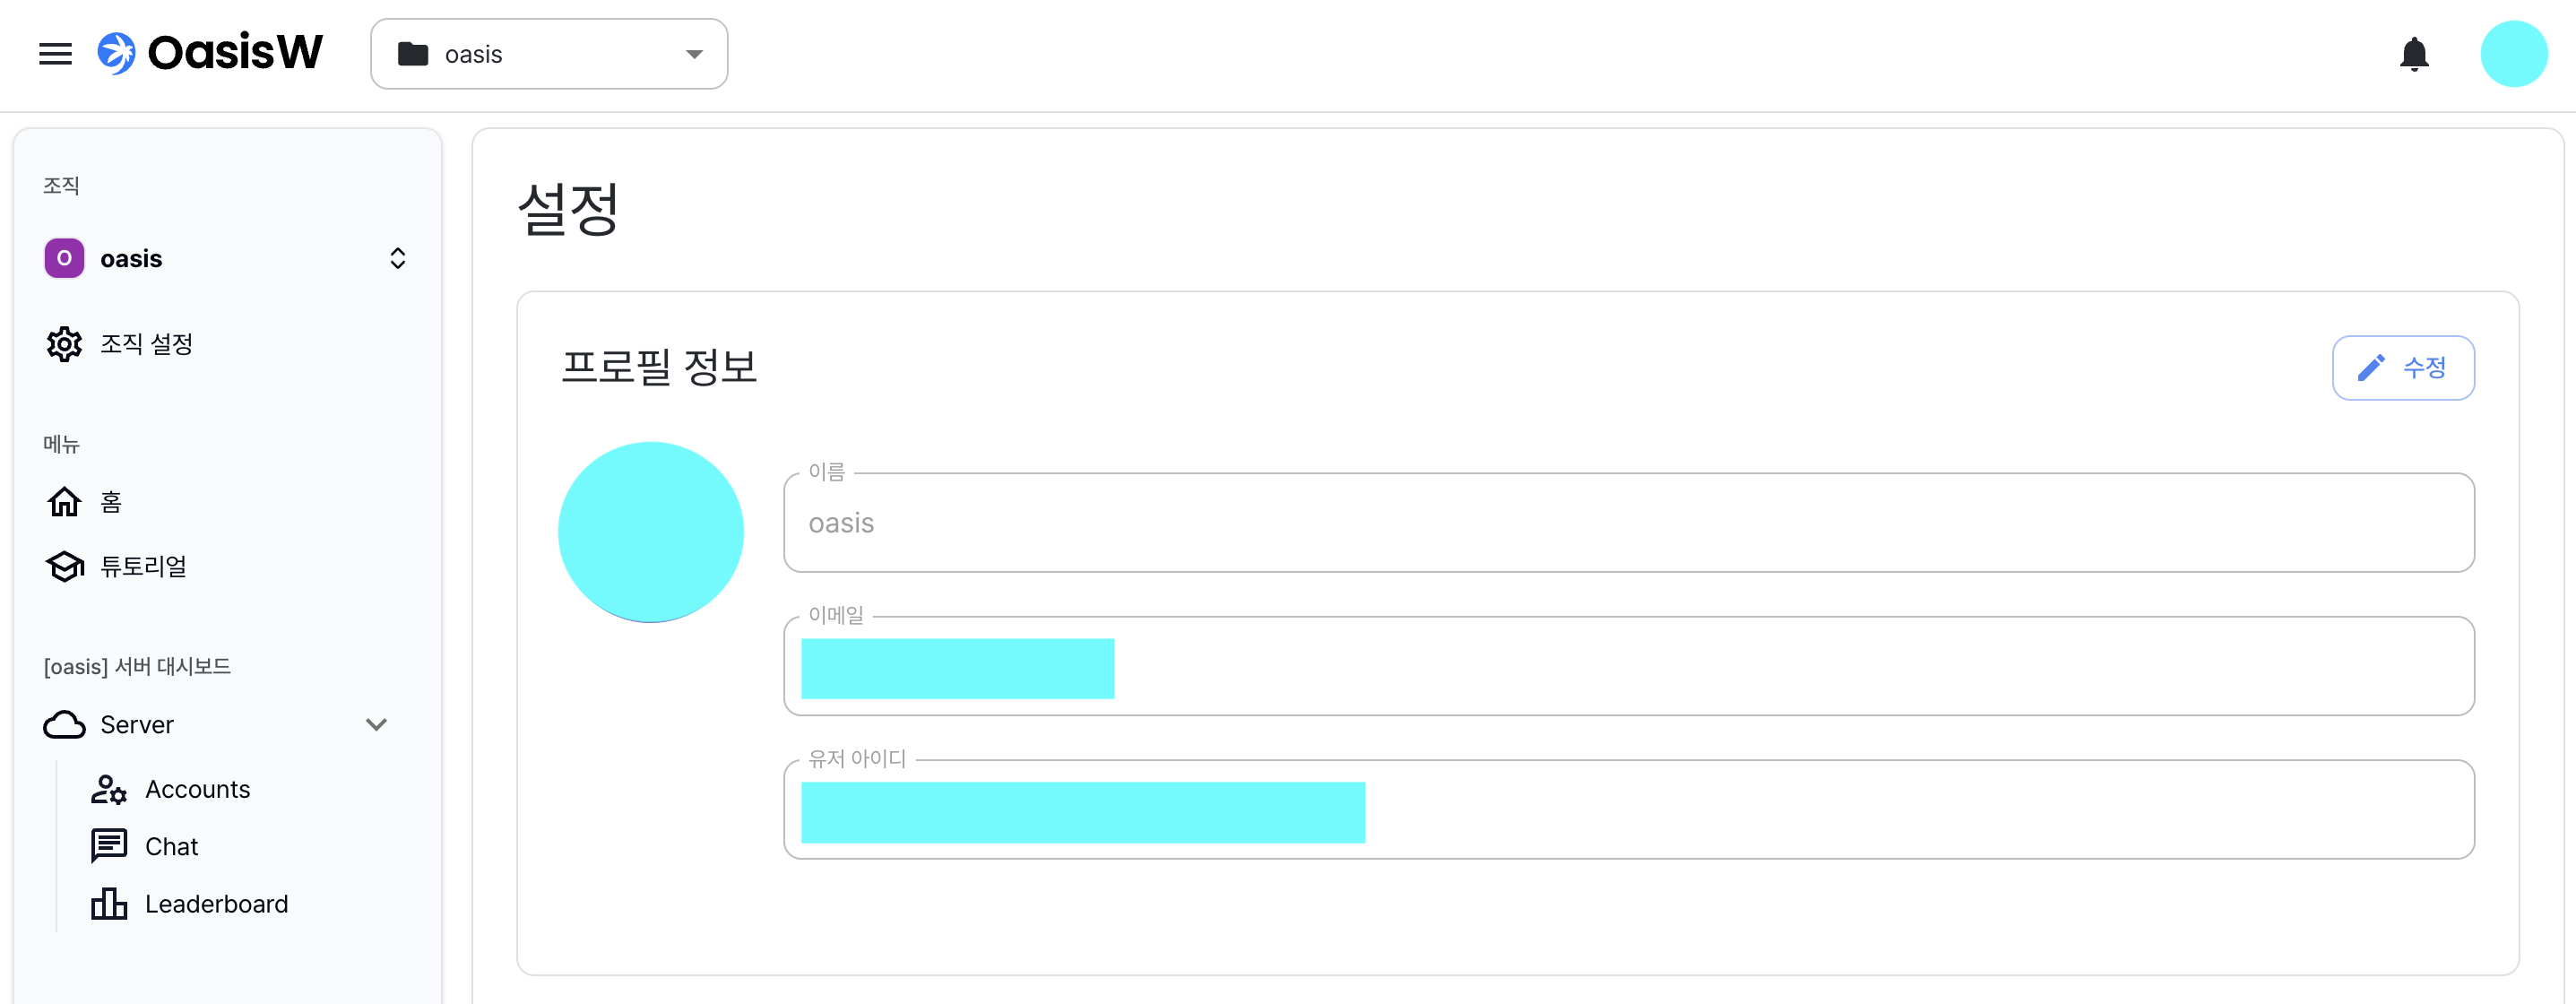Open the hamburger menu icon

55,54
